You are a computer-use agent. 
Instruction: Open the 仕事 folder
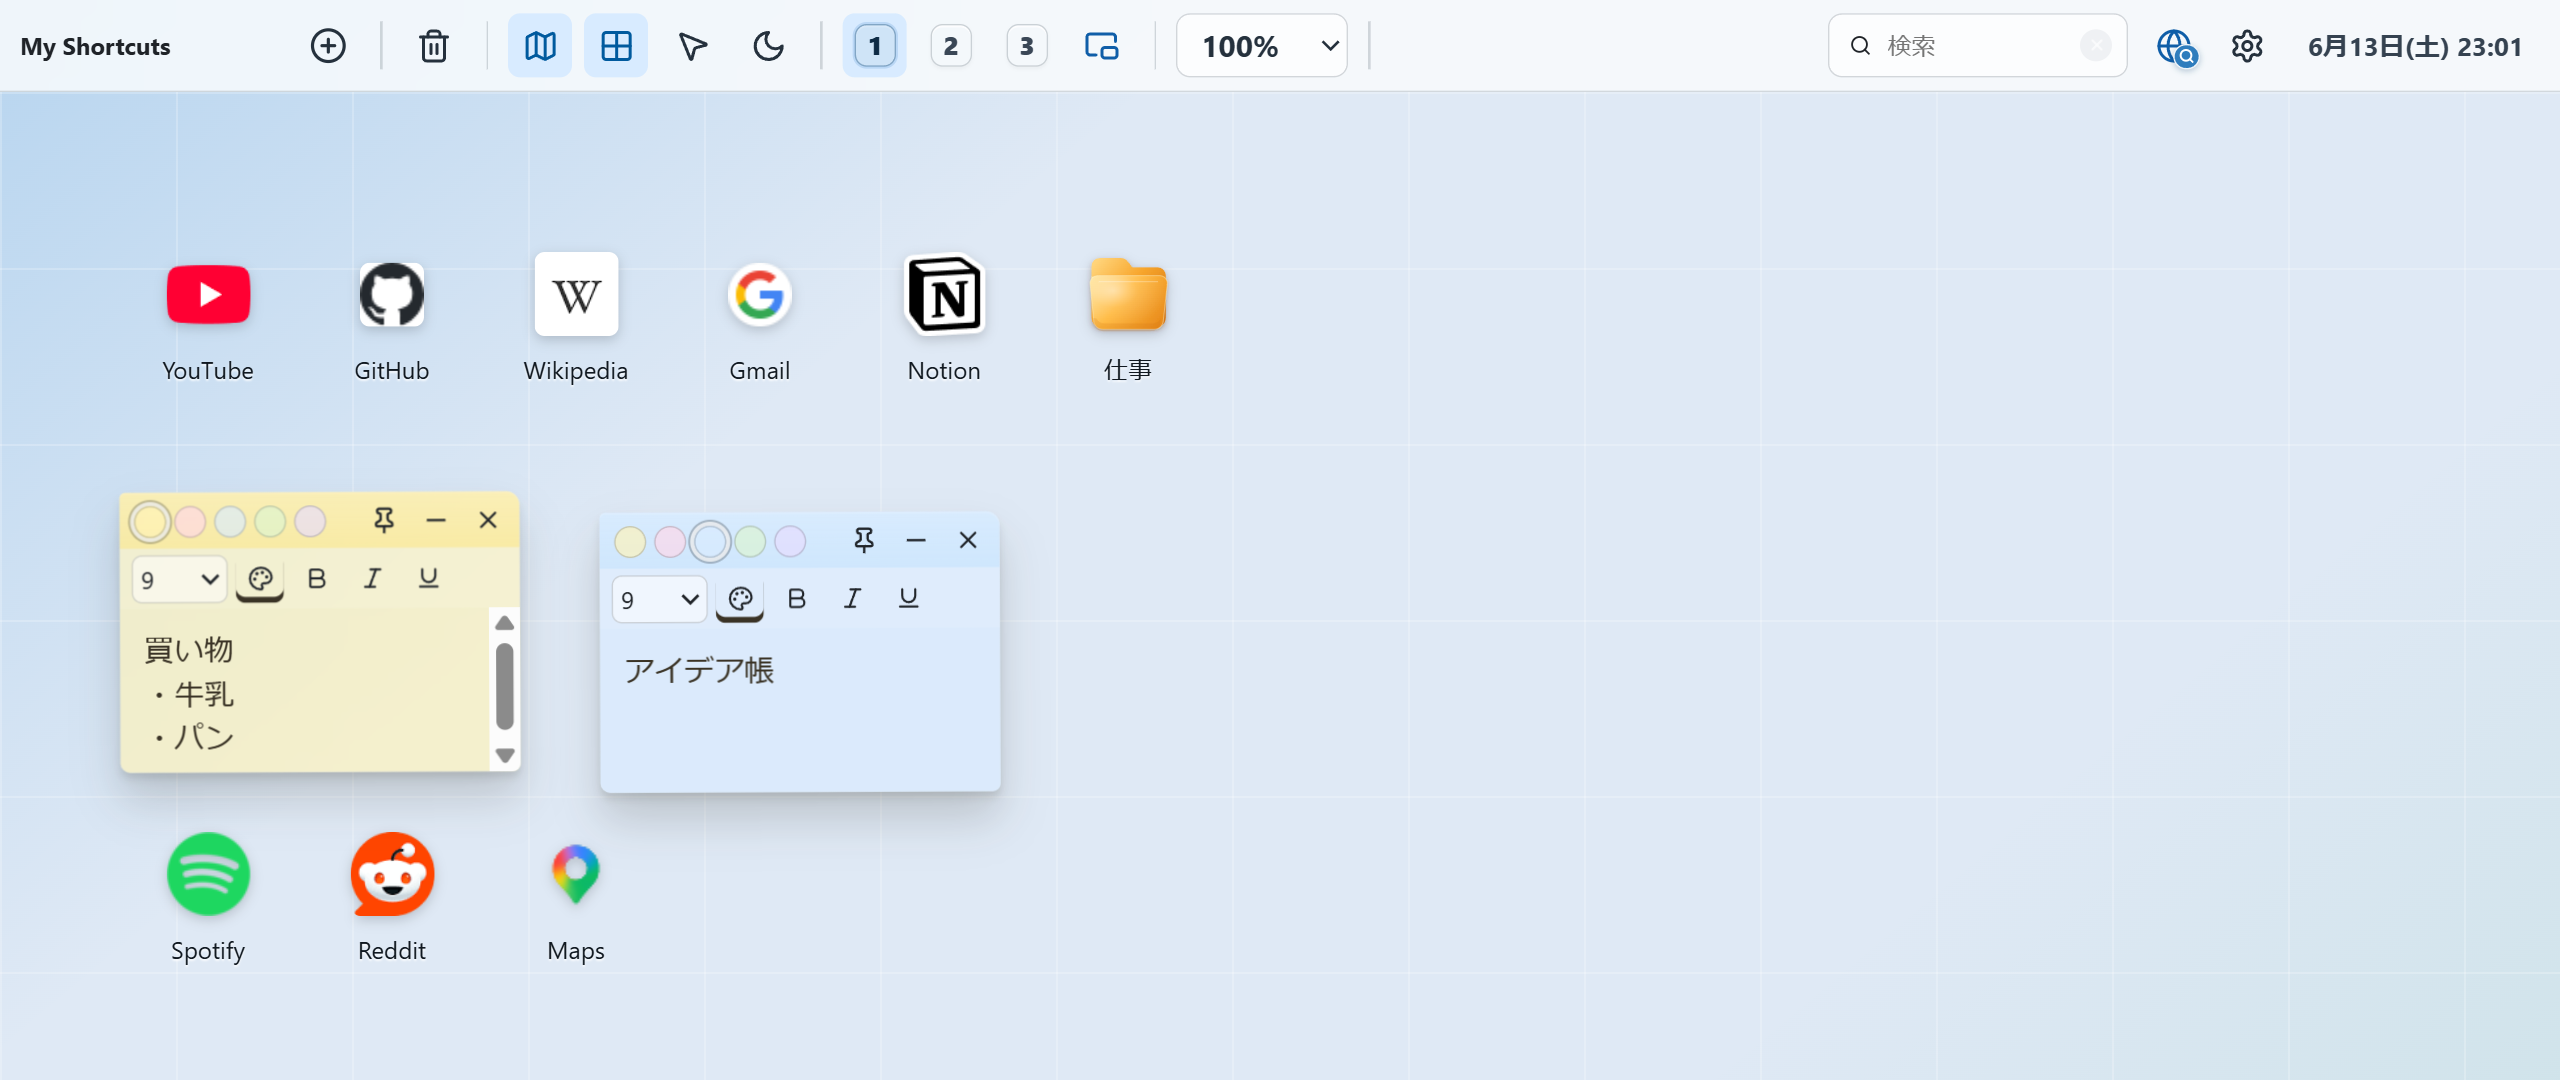[x=1128, y=319]
